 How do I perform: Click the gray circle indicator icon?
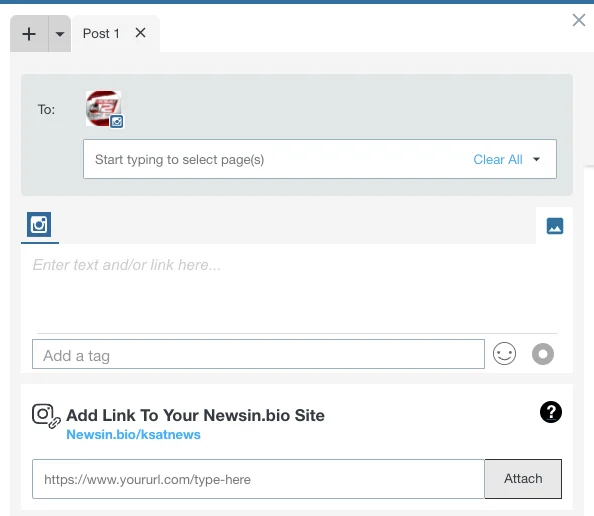(543, 354)
